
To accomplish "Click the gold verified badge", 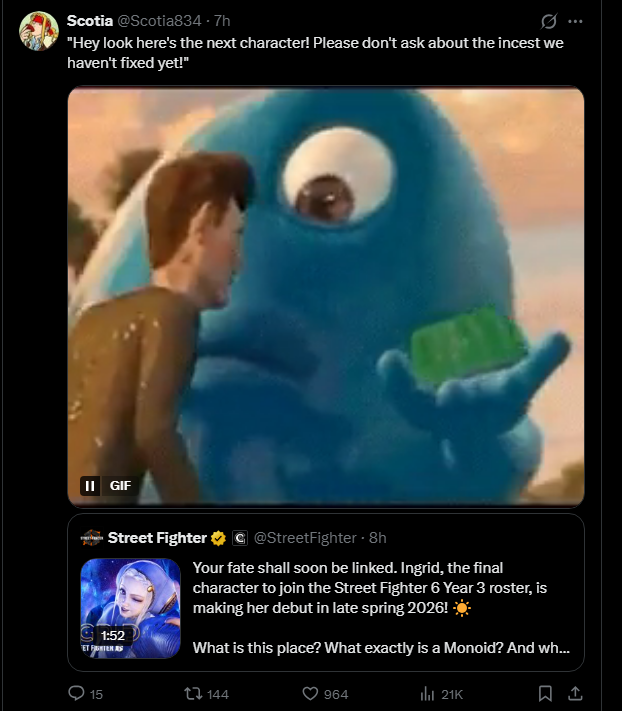I will point(219,538).
